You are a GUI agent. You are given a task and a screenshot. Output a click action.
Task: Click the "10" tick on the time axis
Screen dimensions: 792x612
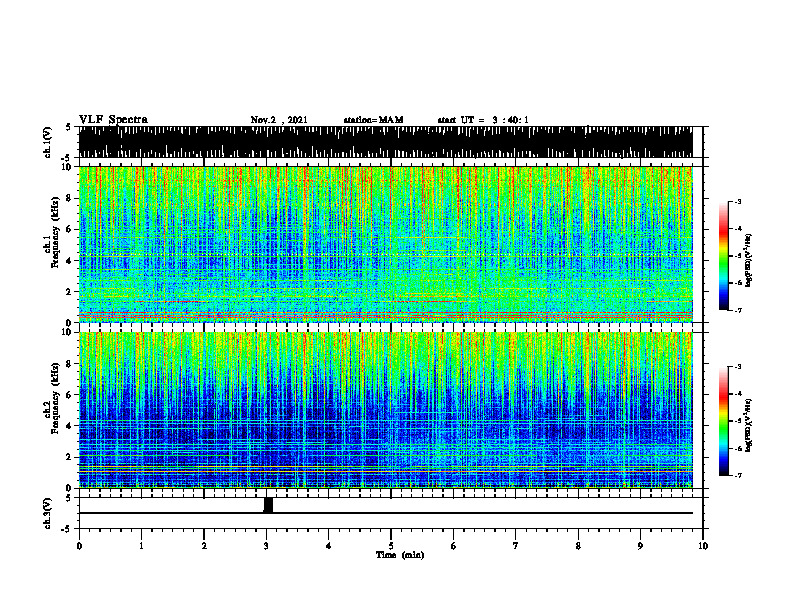click(x=703, y=546)
